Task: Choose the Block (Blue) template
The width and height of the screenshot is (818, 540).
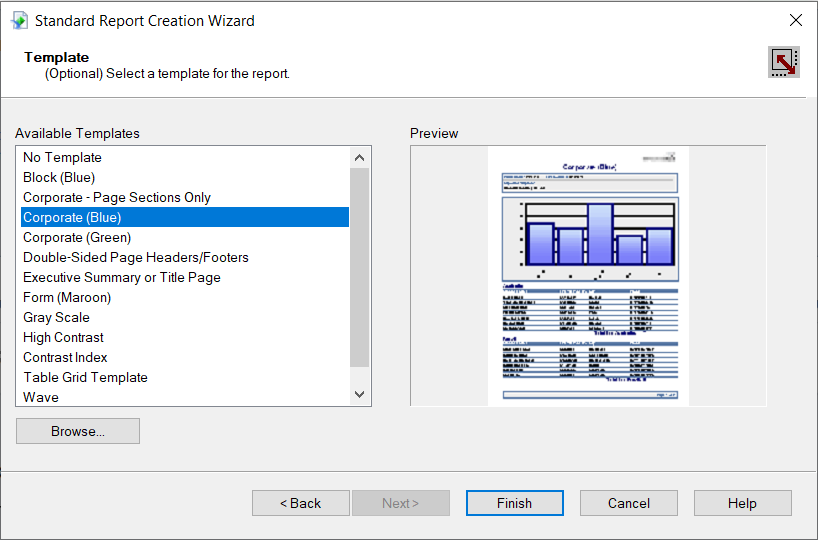Action: coord(59,177)
